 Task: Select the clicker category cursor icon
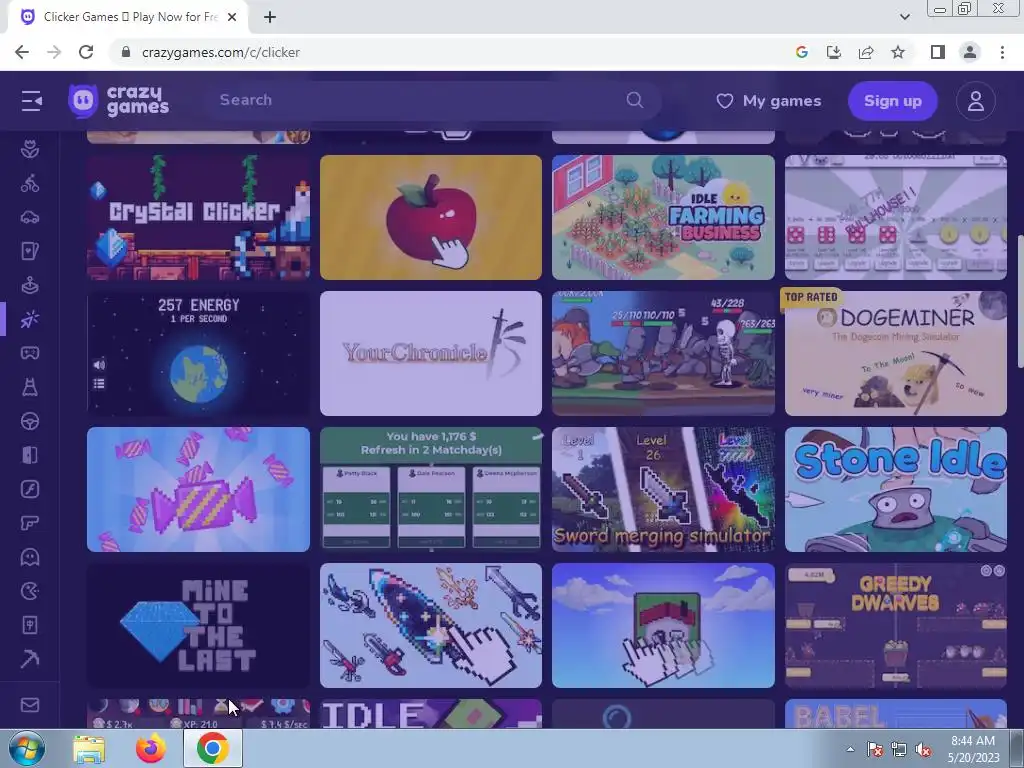click(x=30, y=319)
